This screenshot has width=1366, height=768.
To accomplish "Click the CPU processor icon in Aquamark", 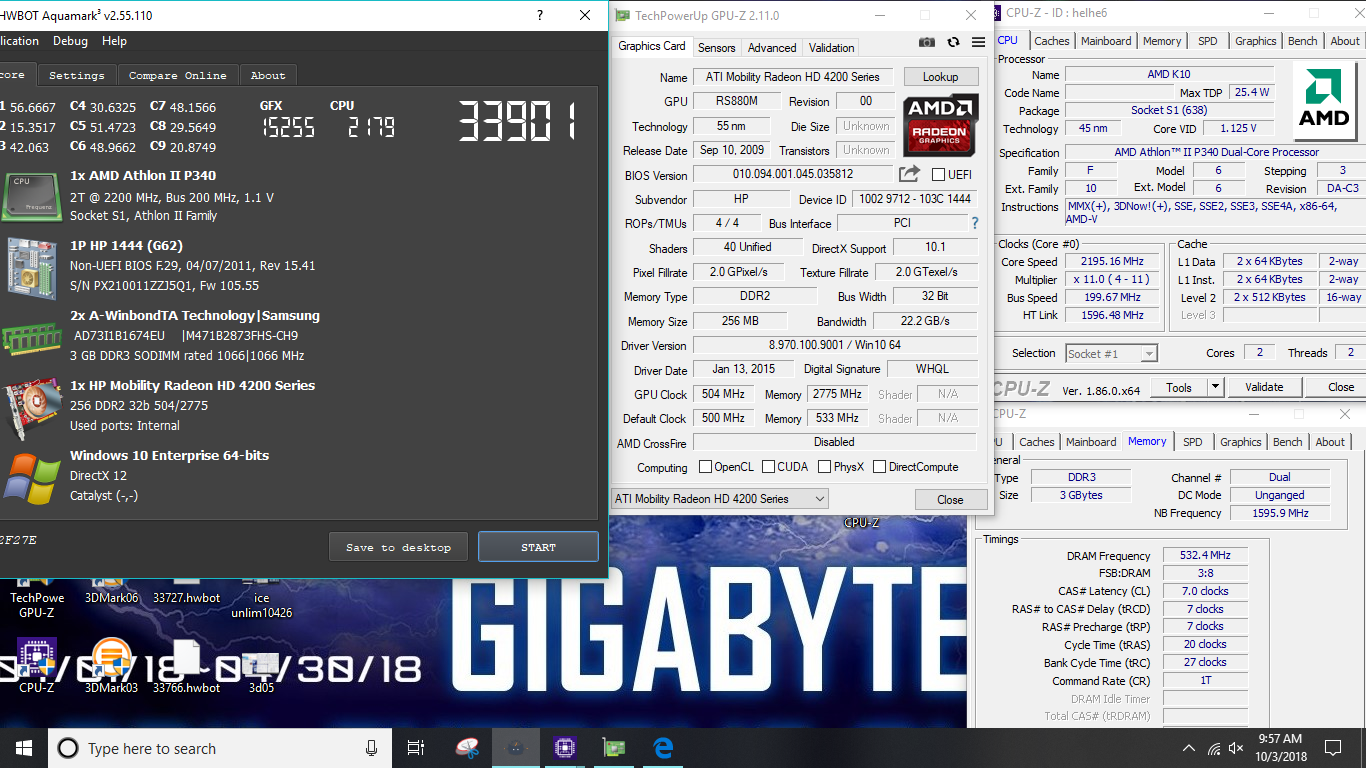I will point(30,196).
